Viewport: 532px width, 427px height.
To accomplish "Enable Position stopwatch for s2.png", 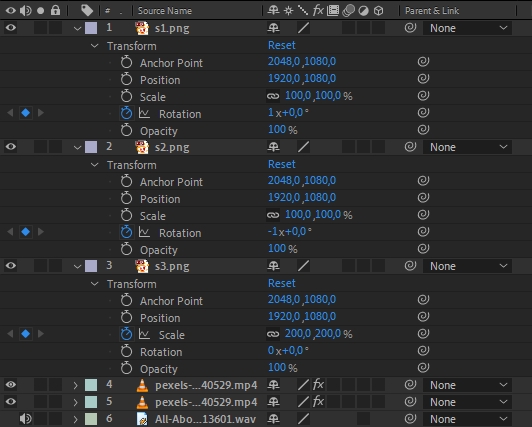I will coord(127,198).
